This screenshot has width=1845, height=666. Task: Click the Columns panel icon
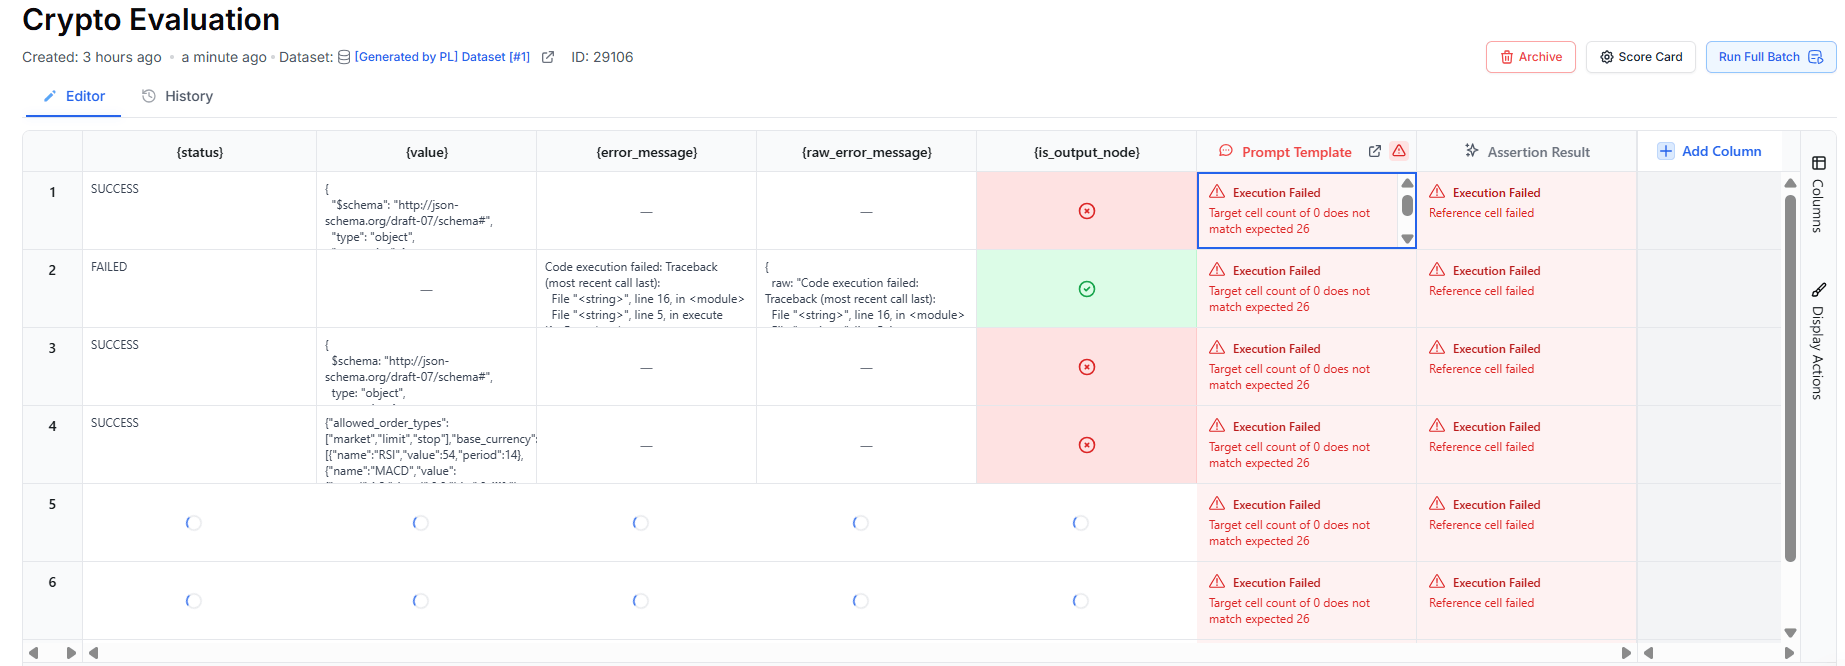coord(1819,163)
